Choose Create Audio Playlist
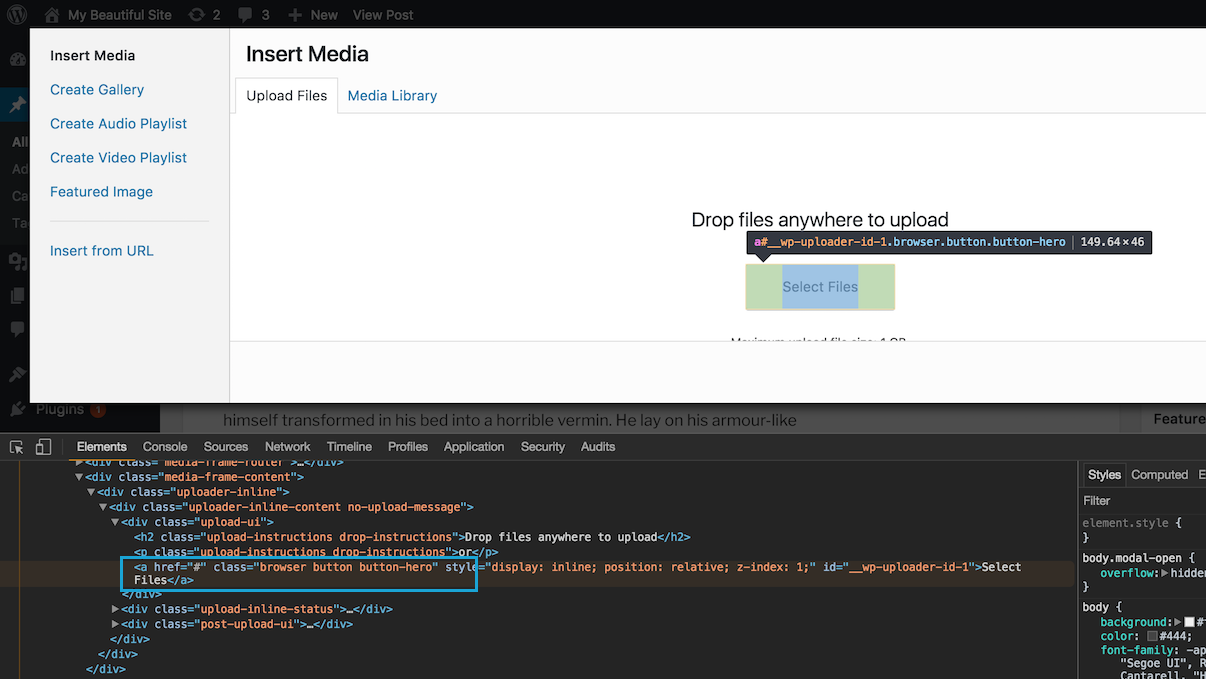The image size is (1206, 679). 119,123
